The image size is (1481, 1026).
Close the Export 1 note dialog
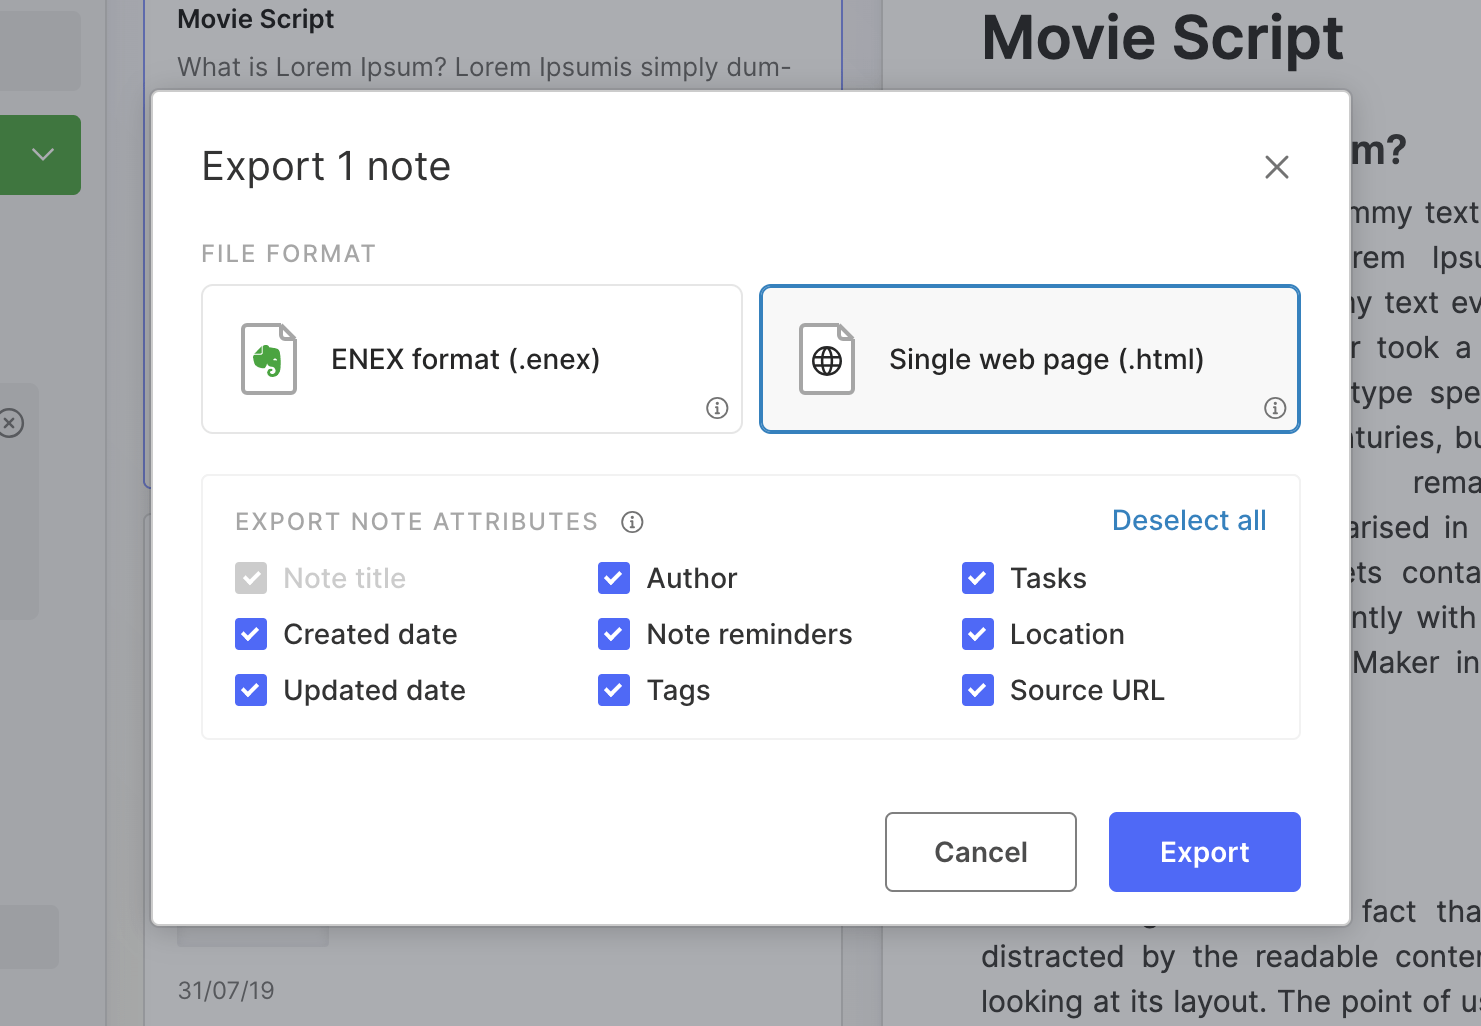coord(1276,167)
